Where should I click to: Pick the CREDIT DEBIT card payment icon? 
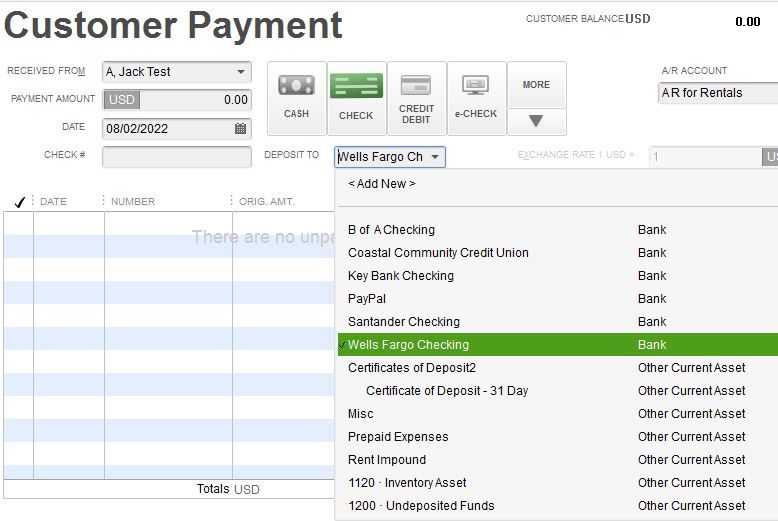(416, 98)
